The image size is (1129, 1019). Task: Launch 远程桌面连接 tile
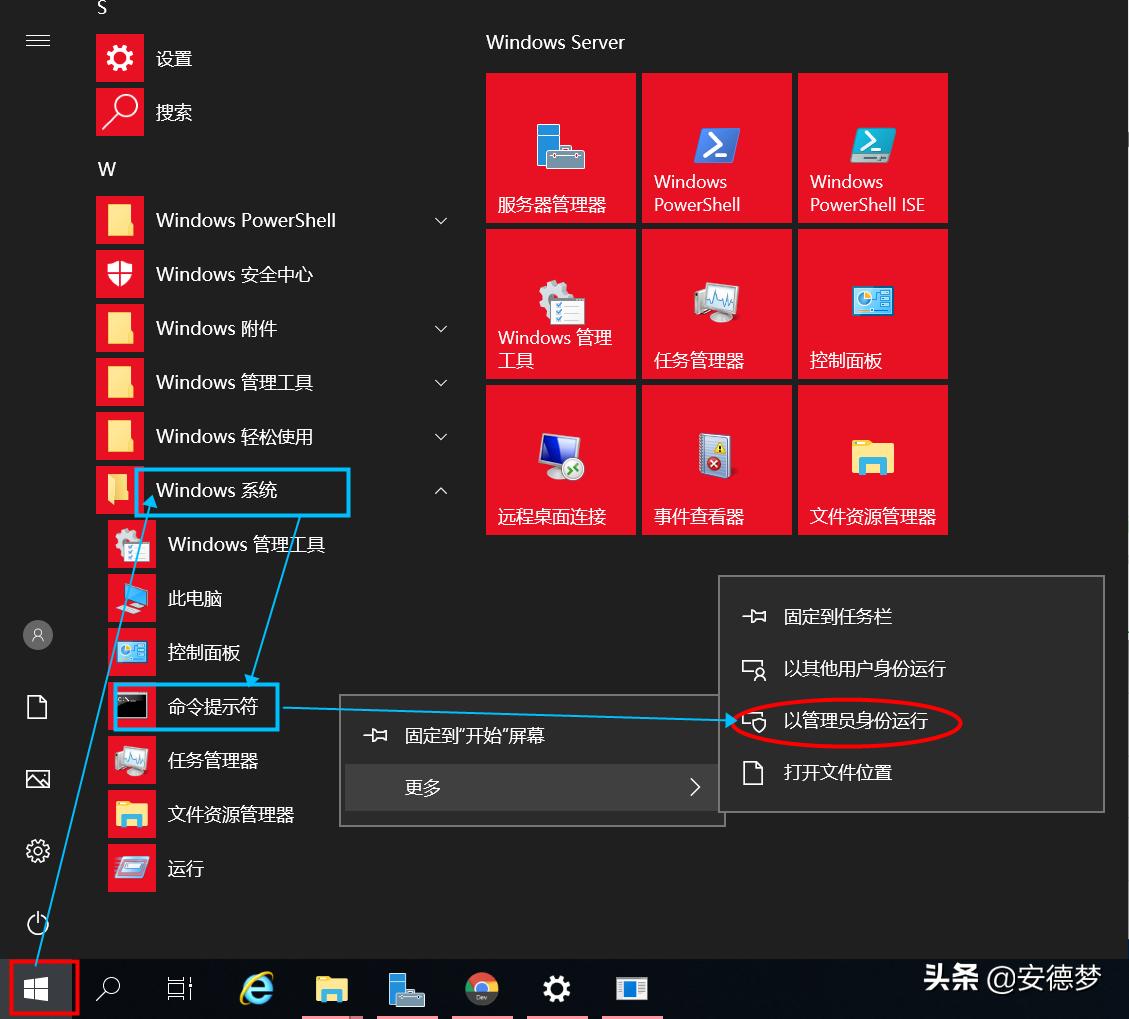560,459
